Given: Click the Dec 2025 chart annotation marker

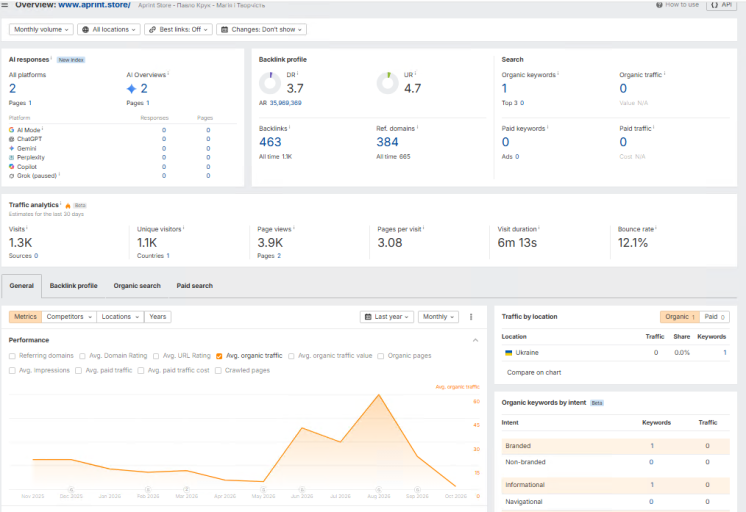Looking at the screenshot, I should pos(71,490).
